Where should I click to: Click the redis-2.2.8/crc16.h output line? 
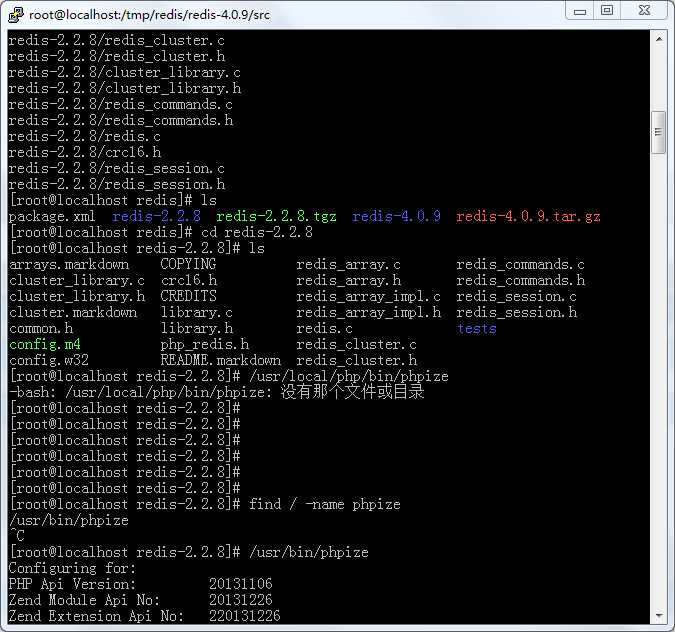[85, 152]
